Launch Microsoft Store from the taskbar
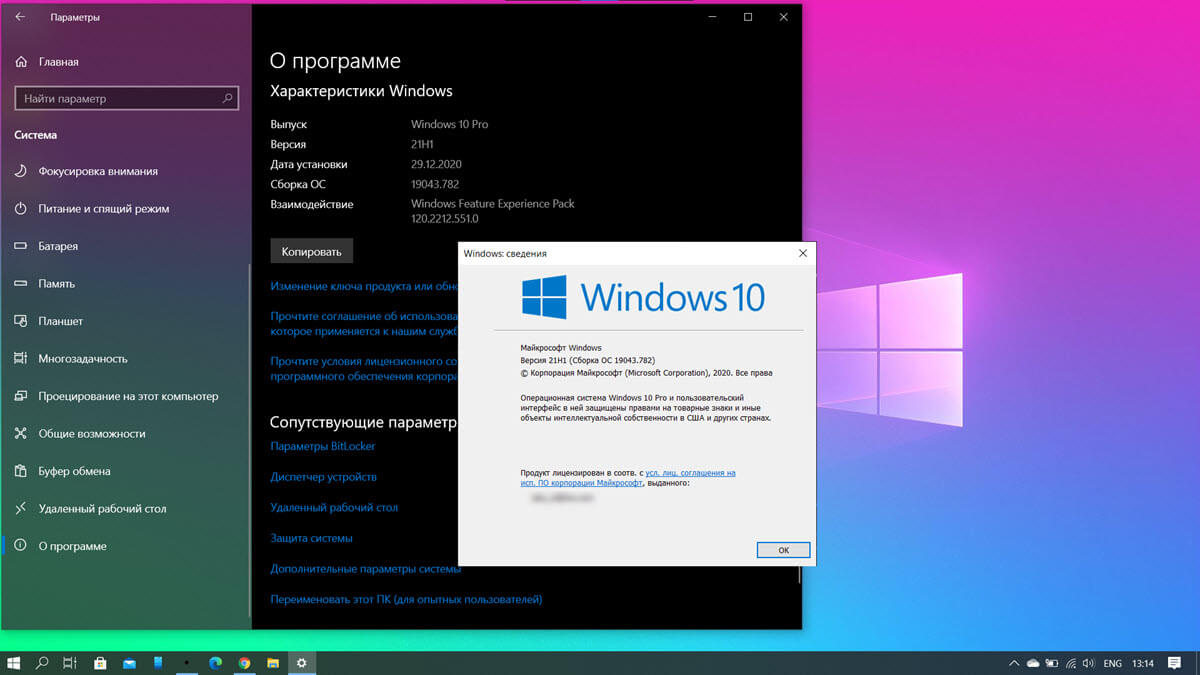1200x675 pixels. [x=100, y=663]
